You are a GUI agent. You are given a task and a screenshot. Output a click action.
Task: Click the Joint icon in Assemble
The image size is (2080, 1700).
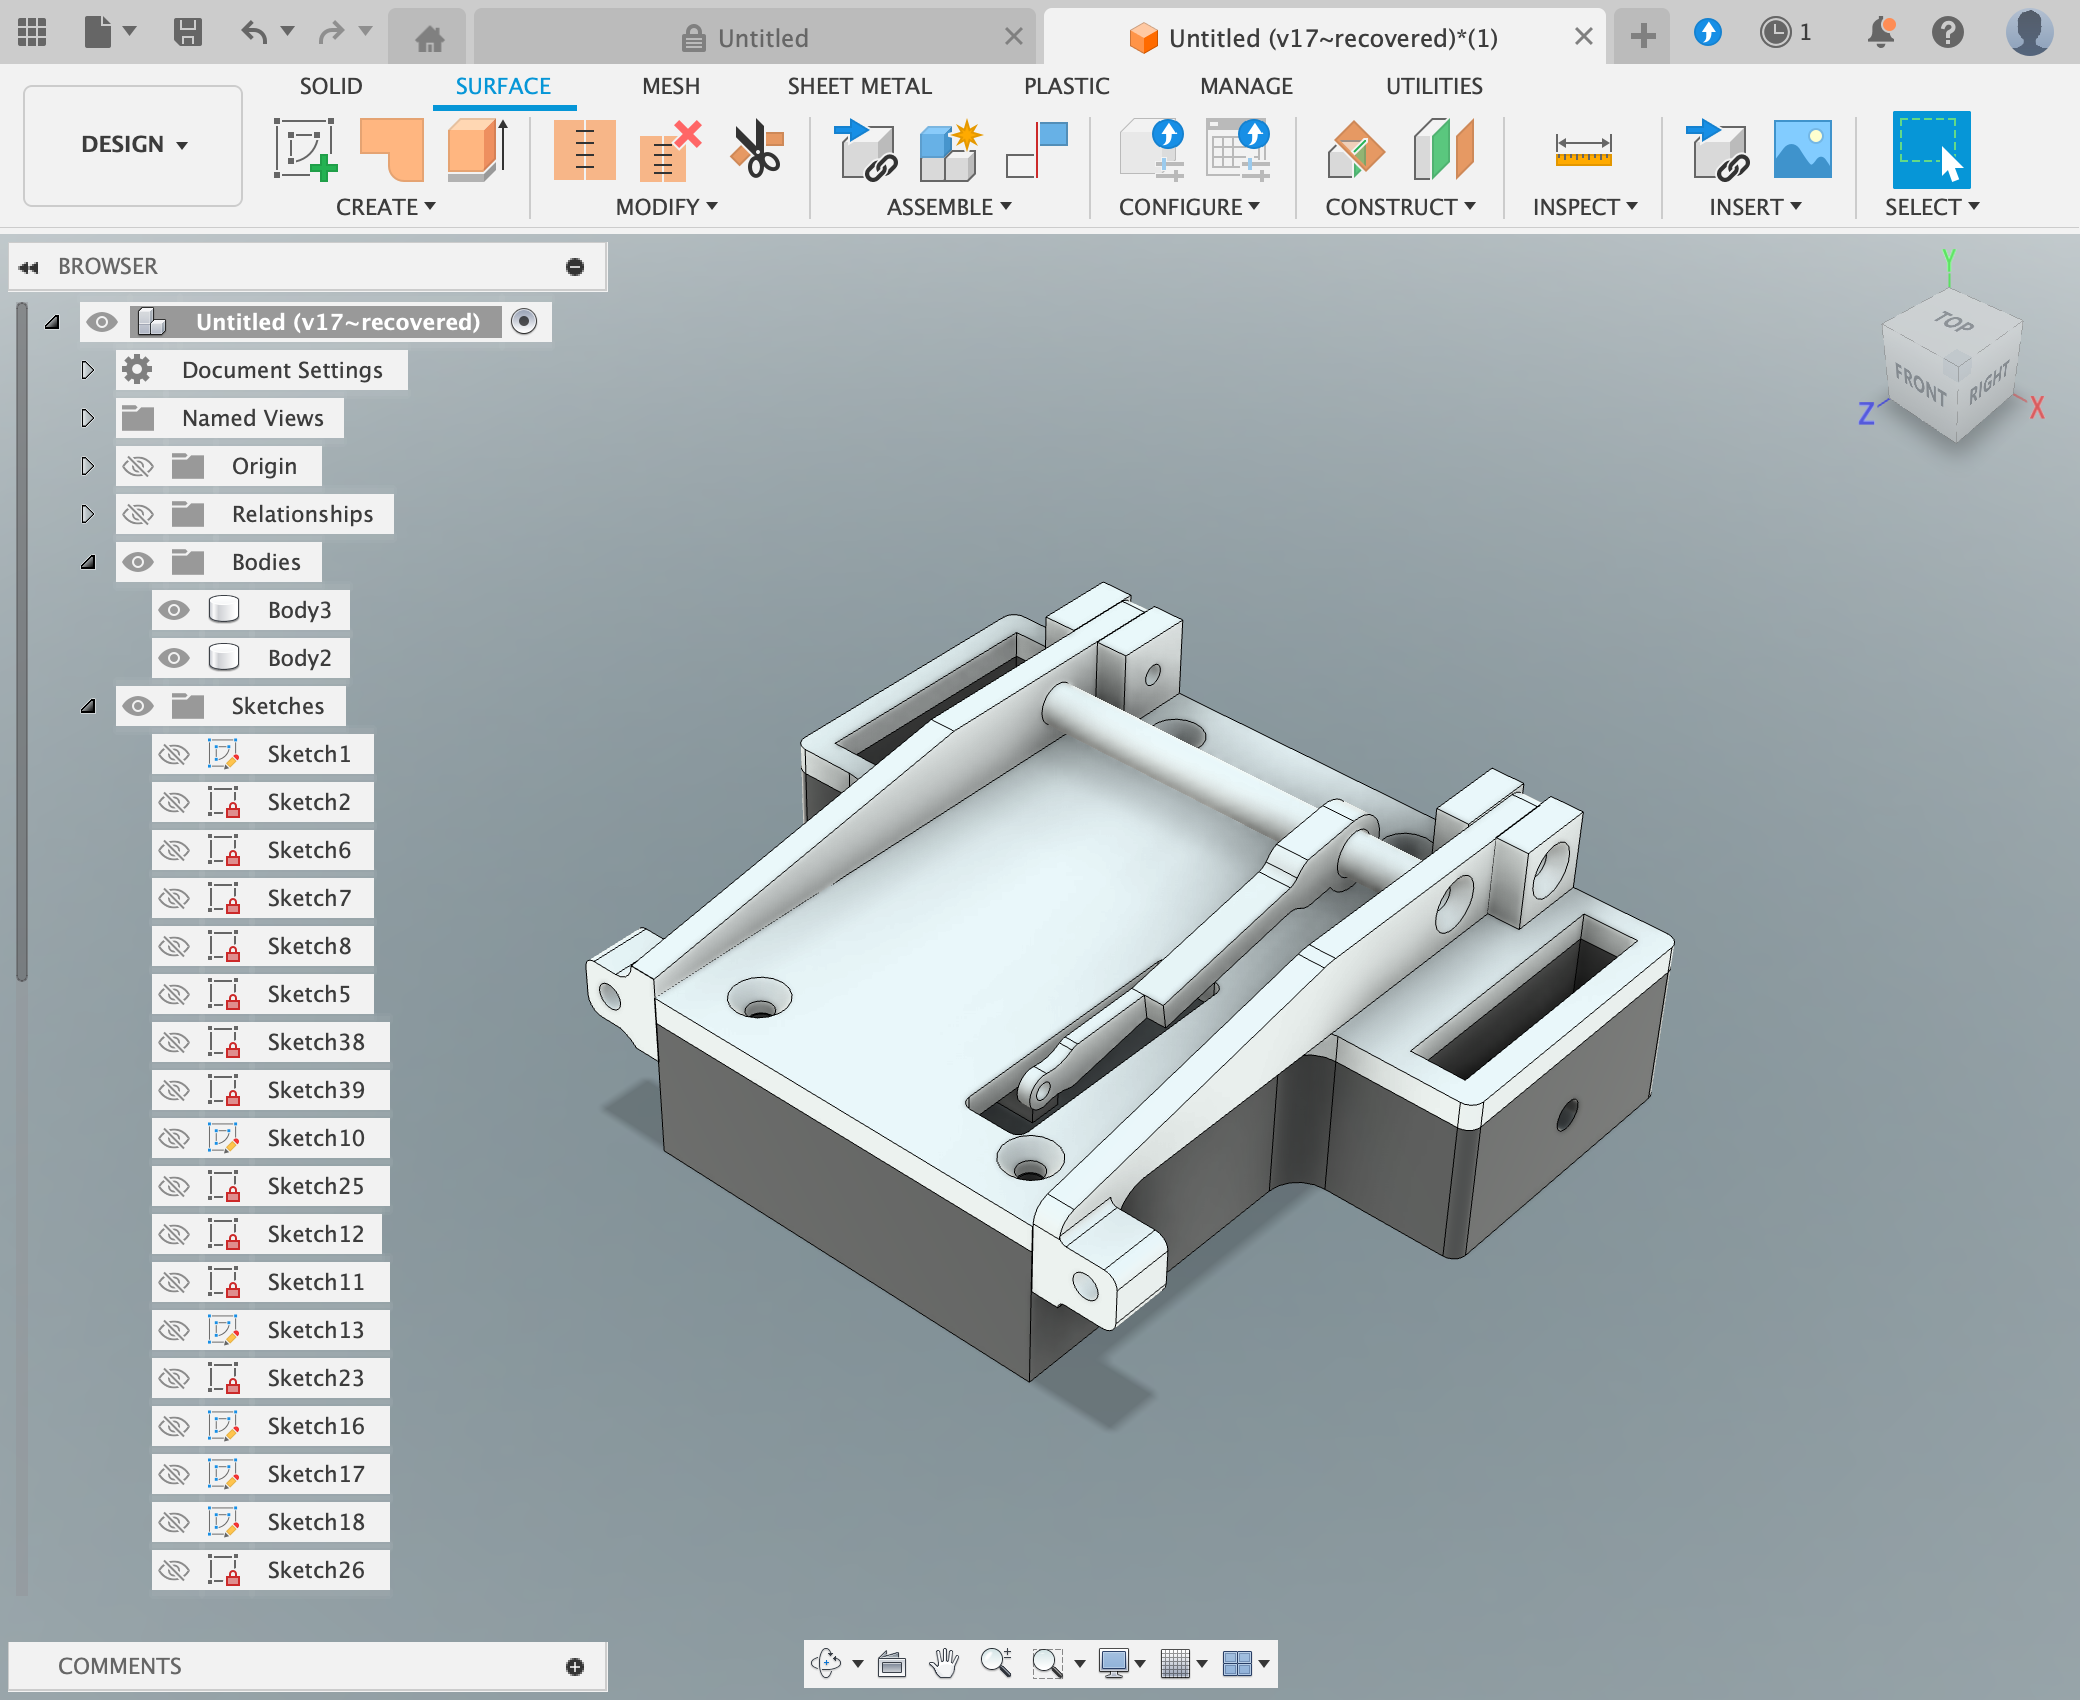point(1038,150)
